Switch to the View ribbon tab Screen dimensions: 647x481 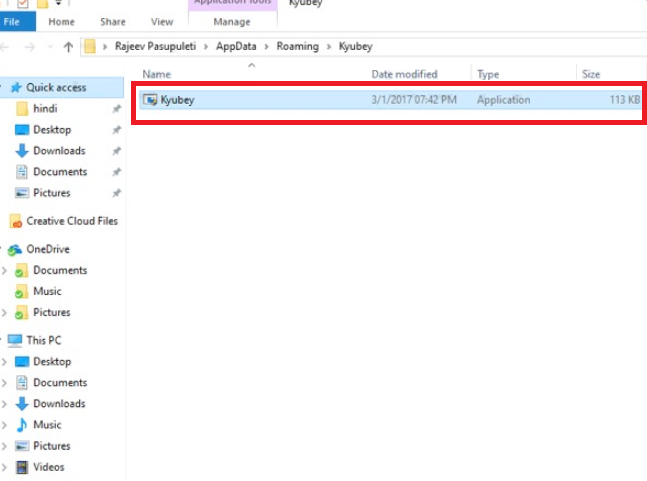[x=161, y=21]
